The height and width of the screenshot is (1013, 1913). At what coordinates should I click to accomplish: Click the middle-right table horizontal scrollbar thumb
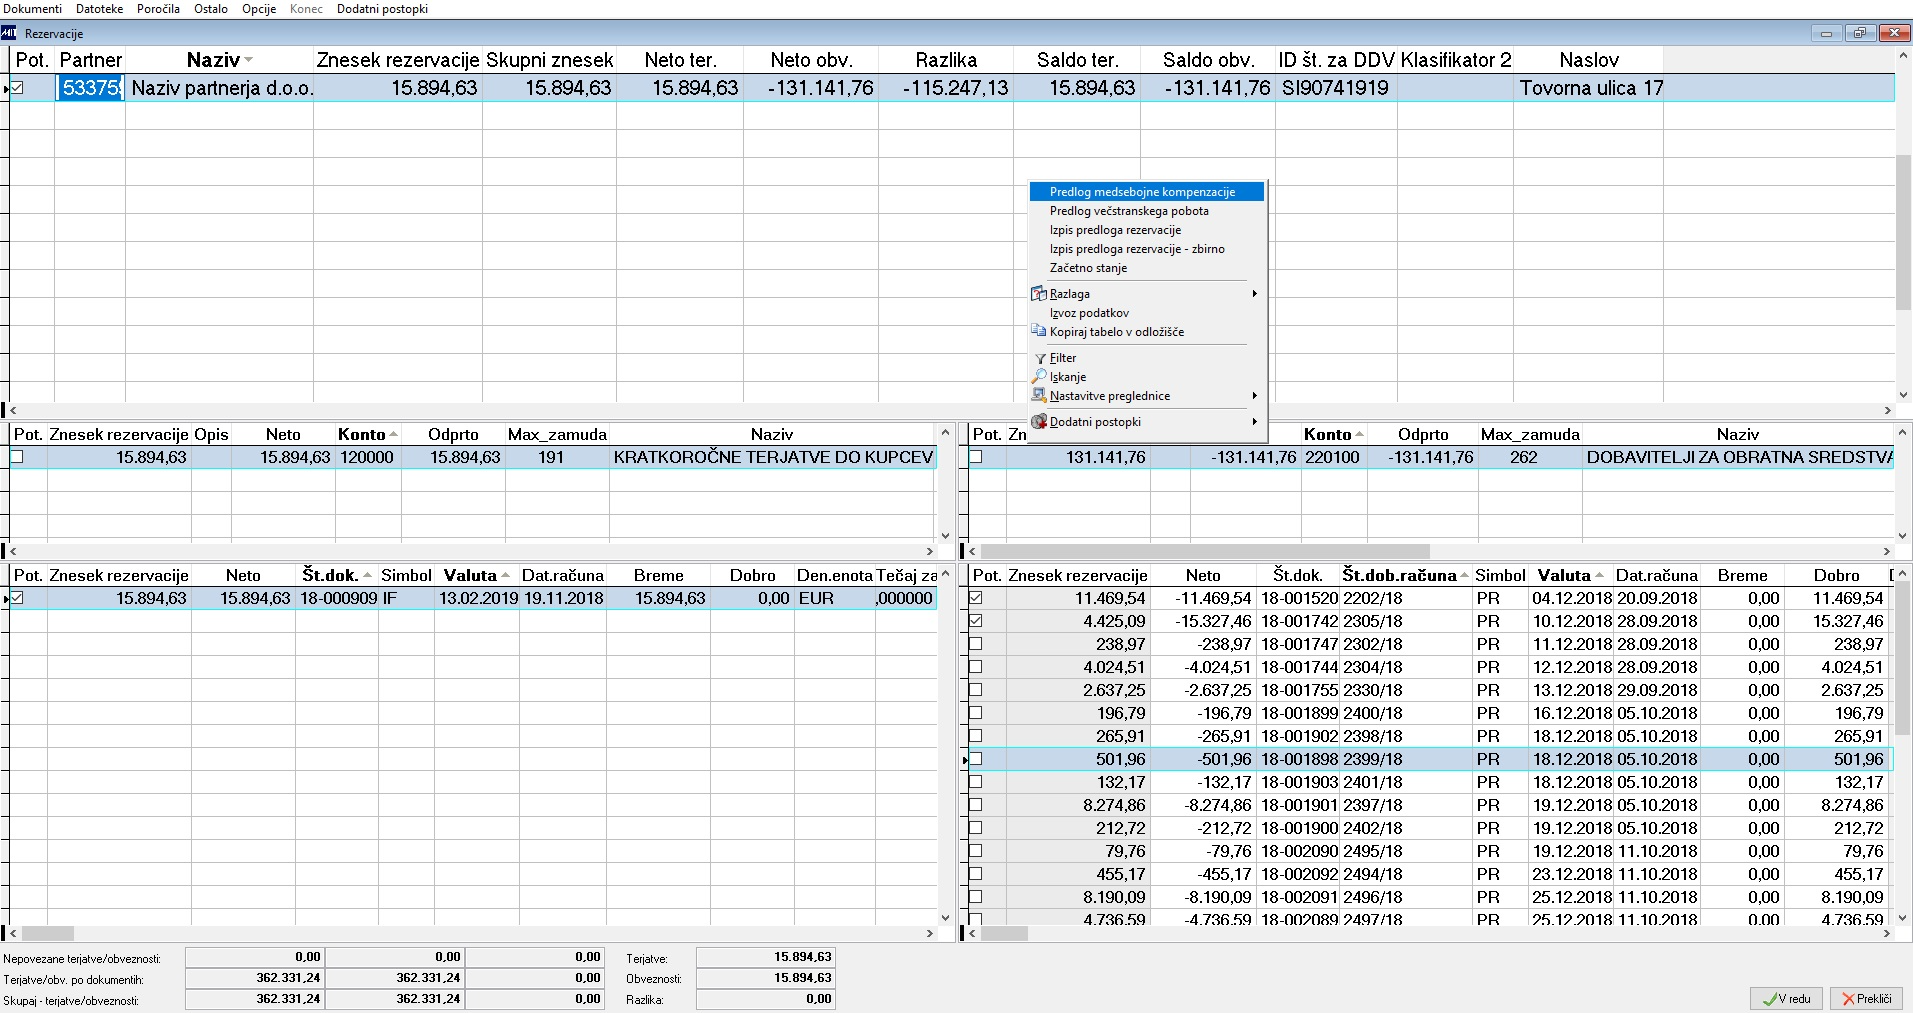tap(1205, 551)
